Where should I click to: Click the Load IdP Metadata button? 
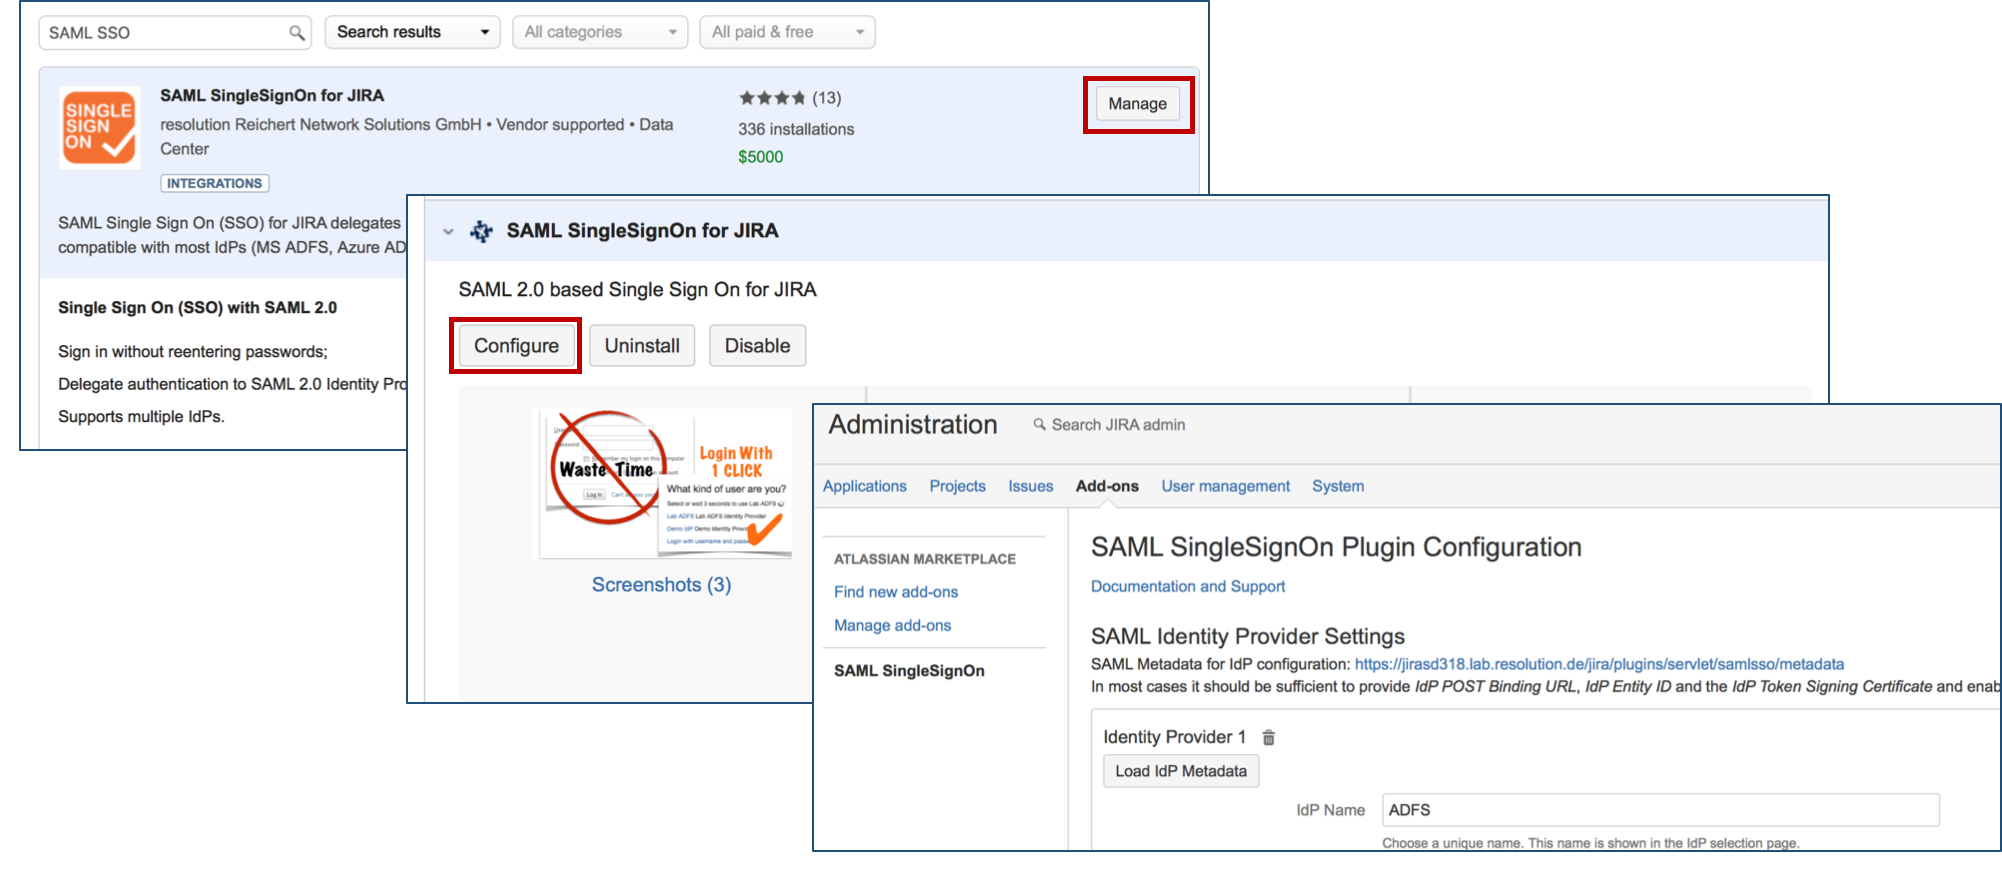coord(1181,771)
